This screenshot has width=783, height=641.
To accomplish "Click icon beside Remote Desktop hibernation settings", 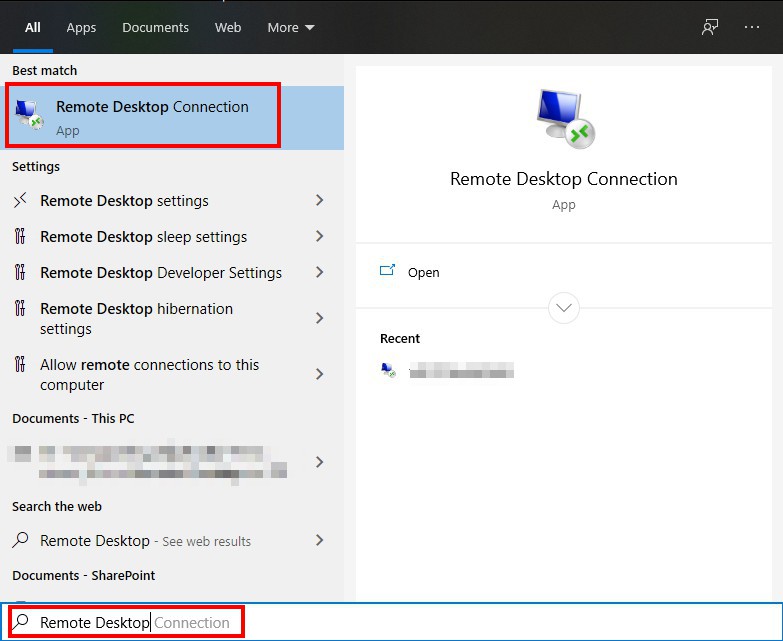I will [20, 308].
